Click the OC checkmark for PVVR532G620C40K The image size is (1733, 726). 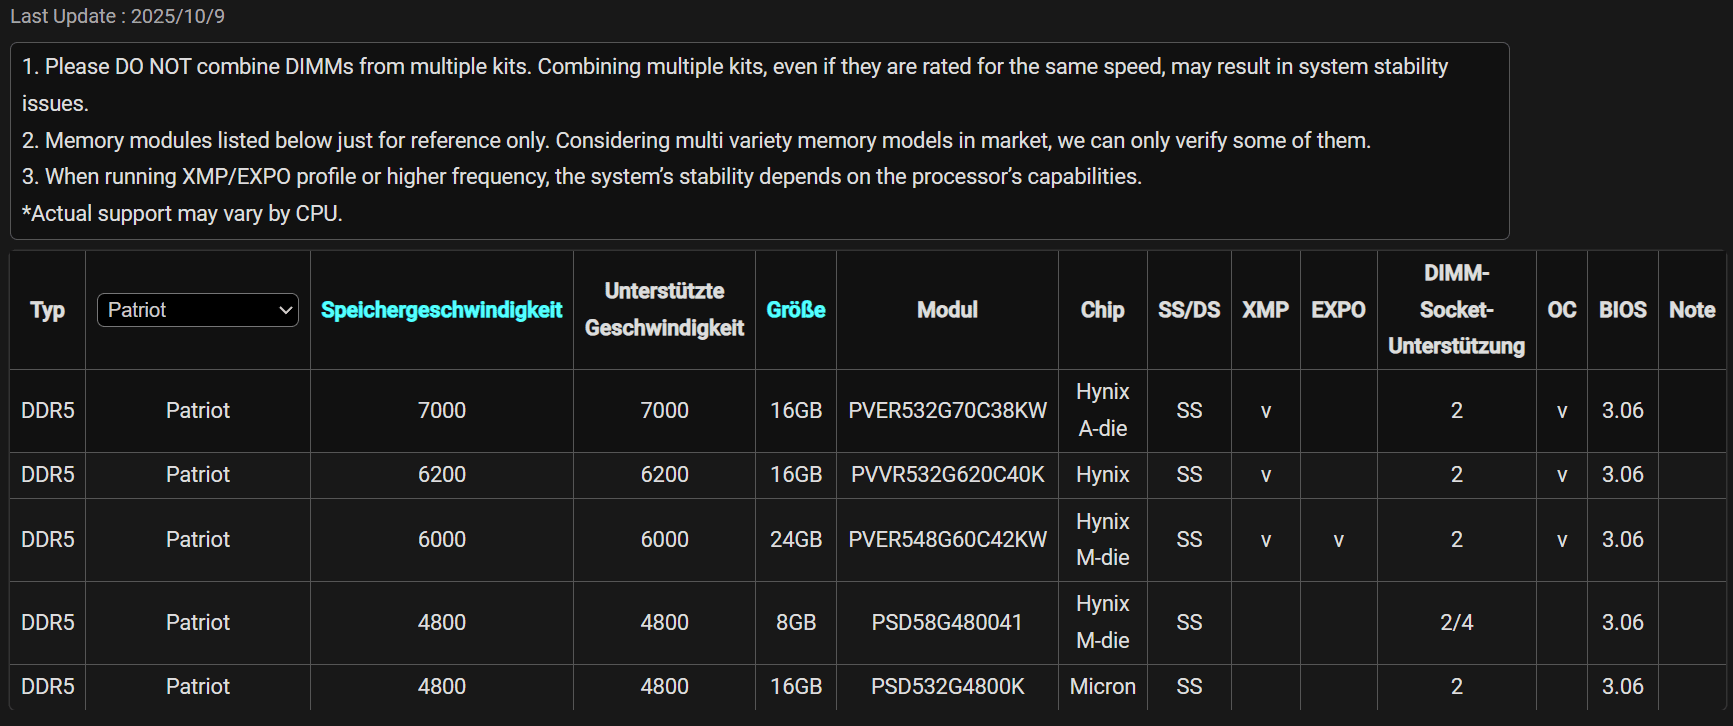1561,475
